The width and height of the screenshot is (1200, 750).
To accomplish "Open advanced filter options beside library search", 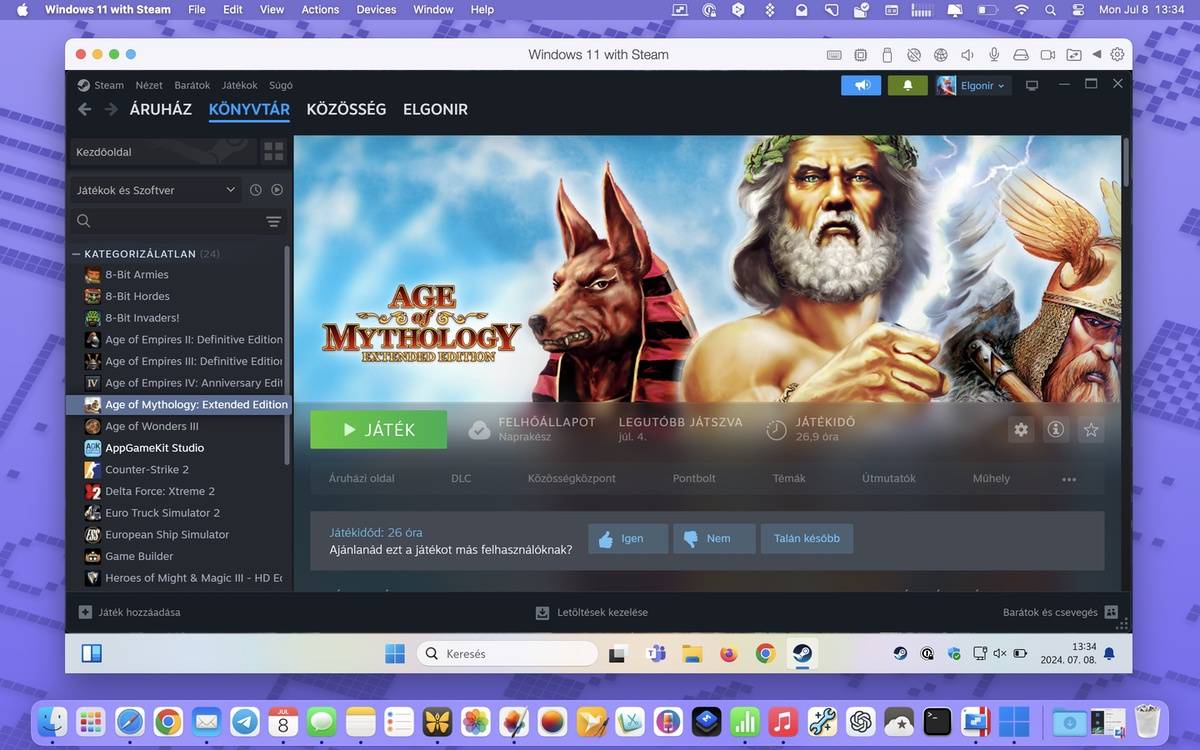I will tap(273, 221).
